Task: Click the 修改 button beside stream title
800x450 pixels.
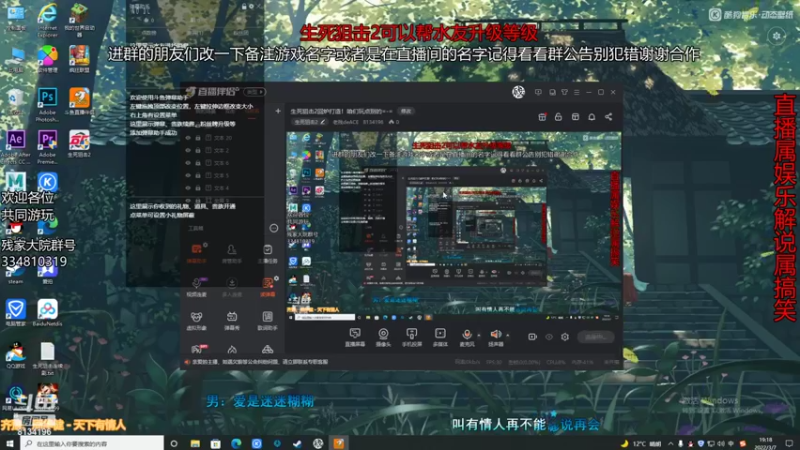Action: click(406, 111)
